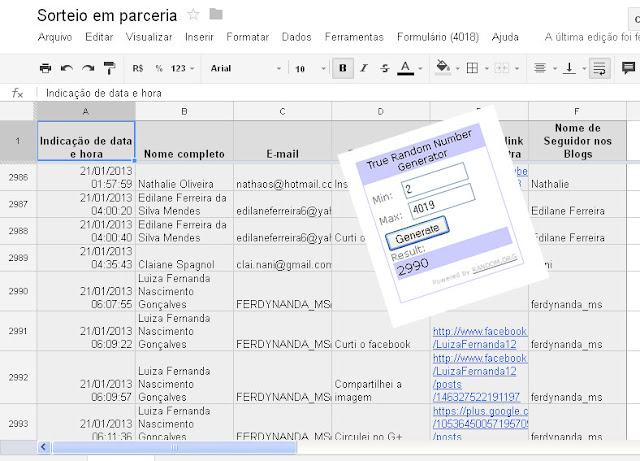Expand the merge cells dropdown arrow
The width and height of the screenshot is (640, 461).
(x=517, y=69)
